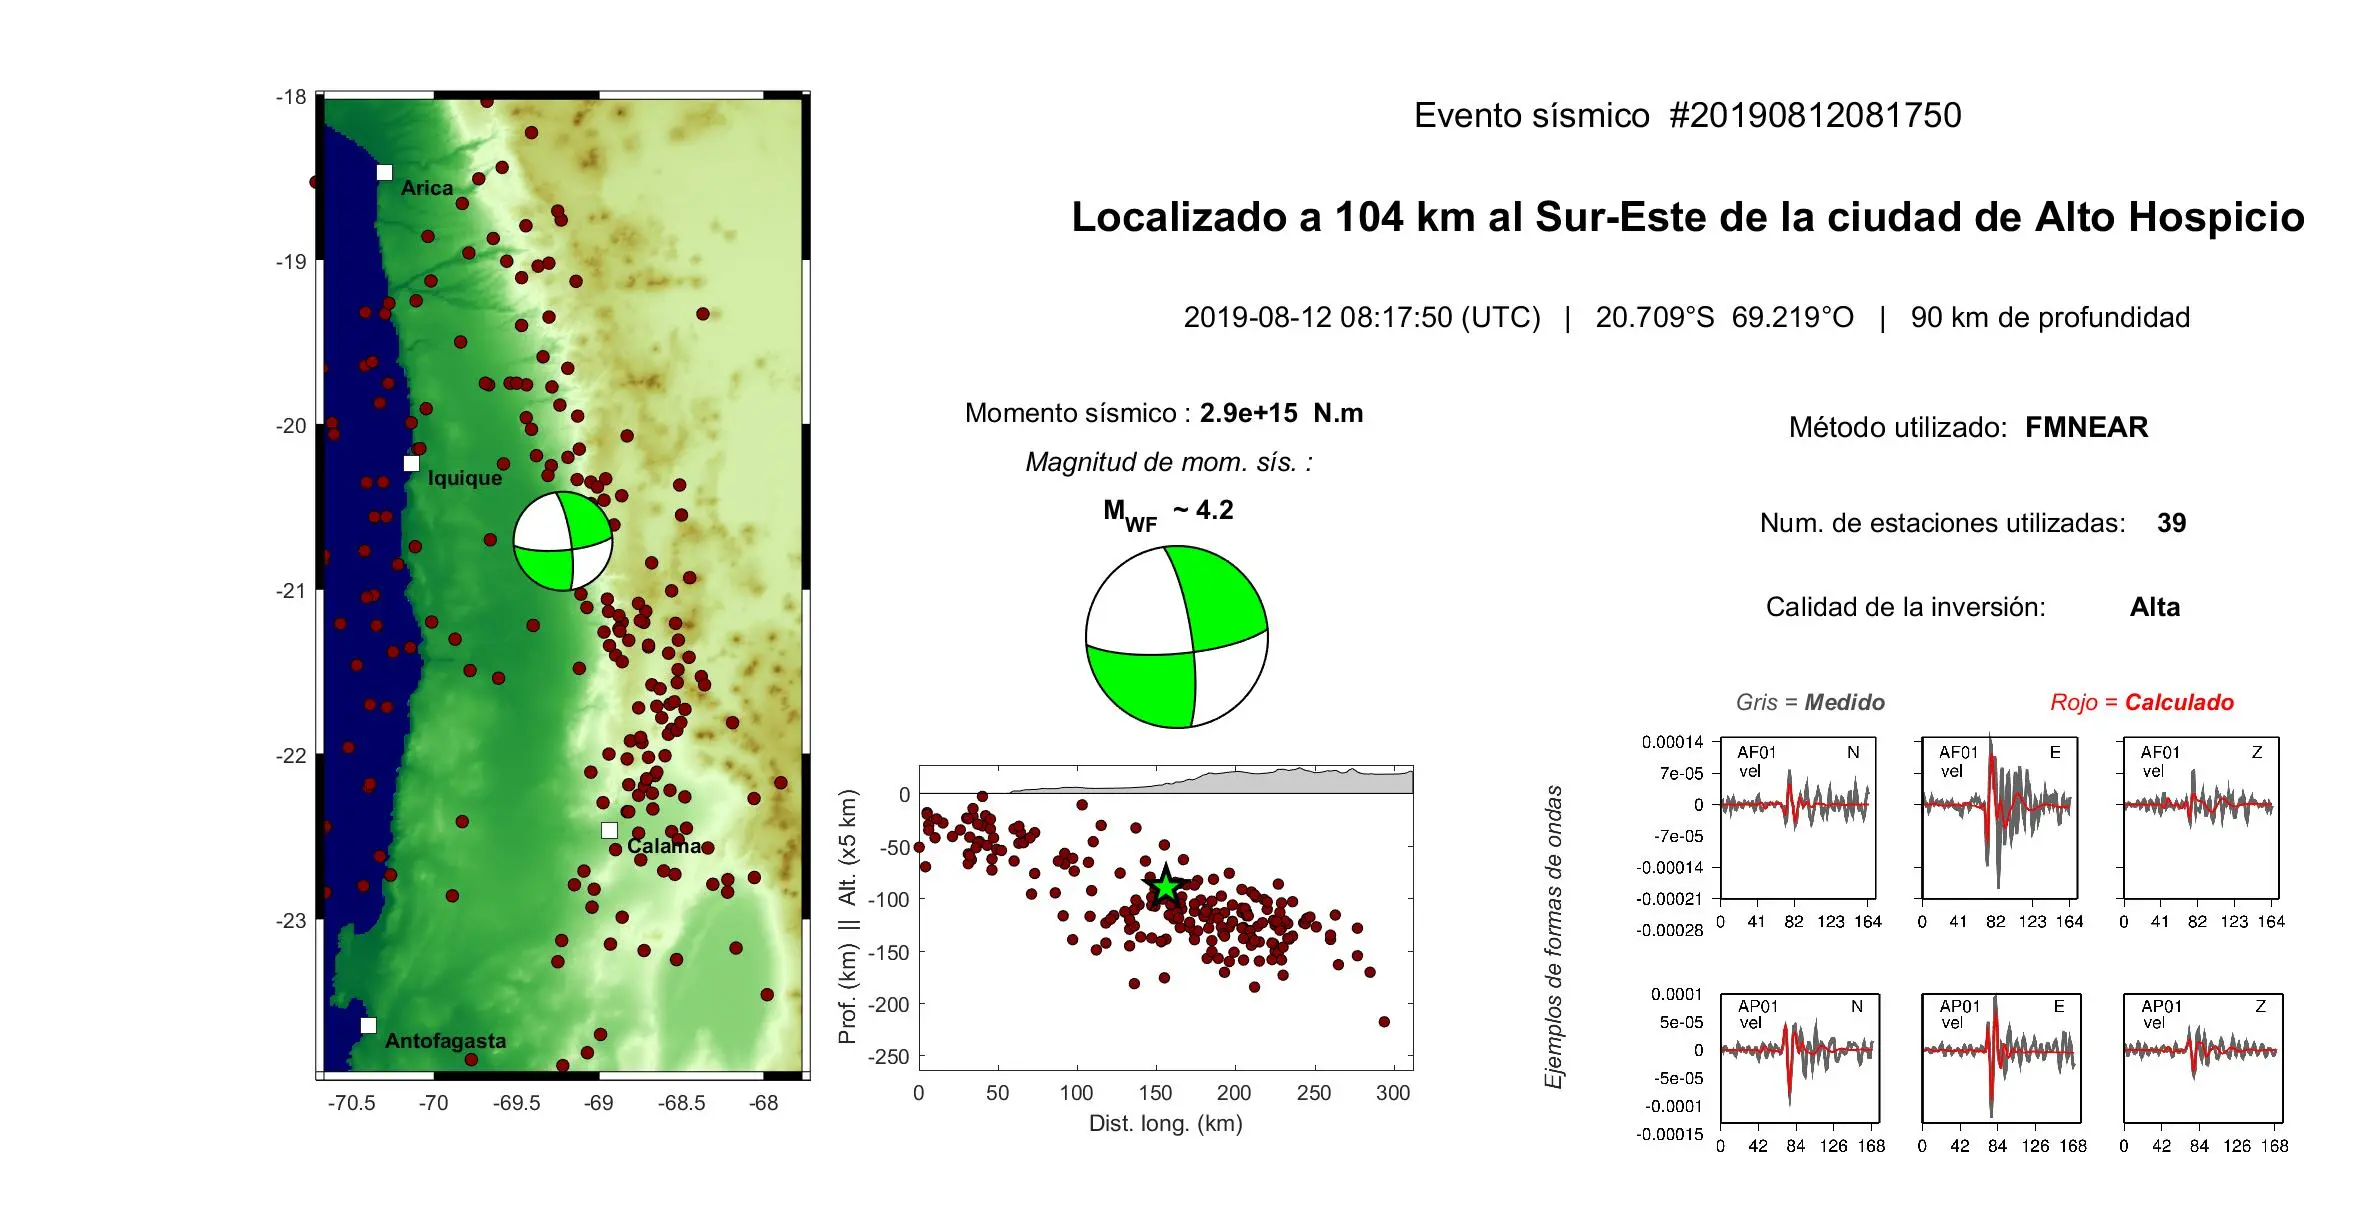Image resolution: width=2378 pixels, height=1212 pixels.
Task: Click the white square marker for Calama
Action: click(x=609, y=830)
